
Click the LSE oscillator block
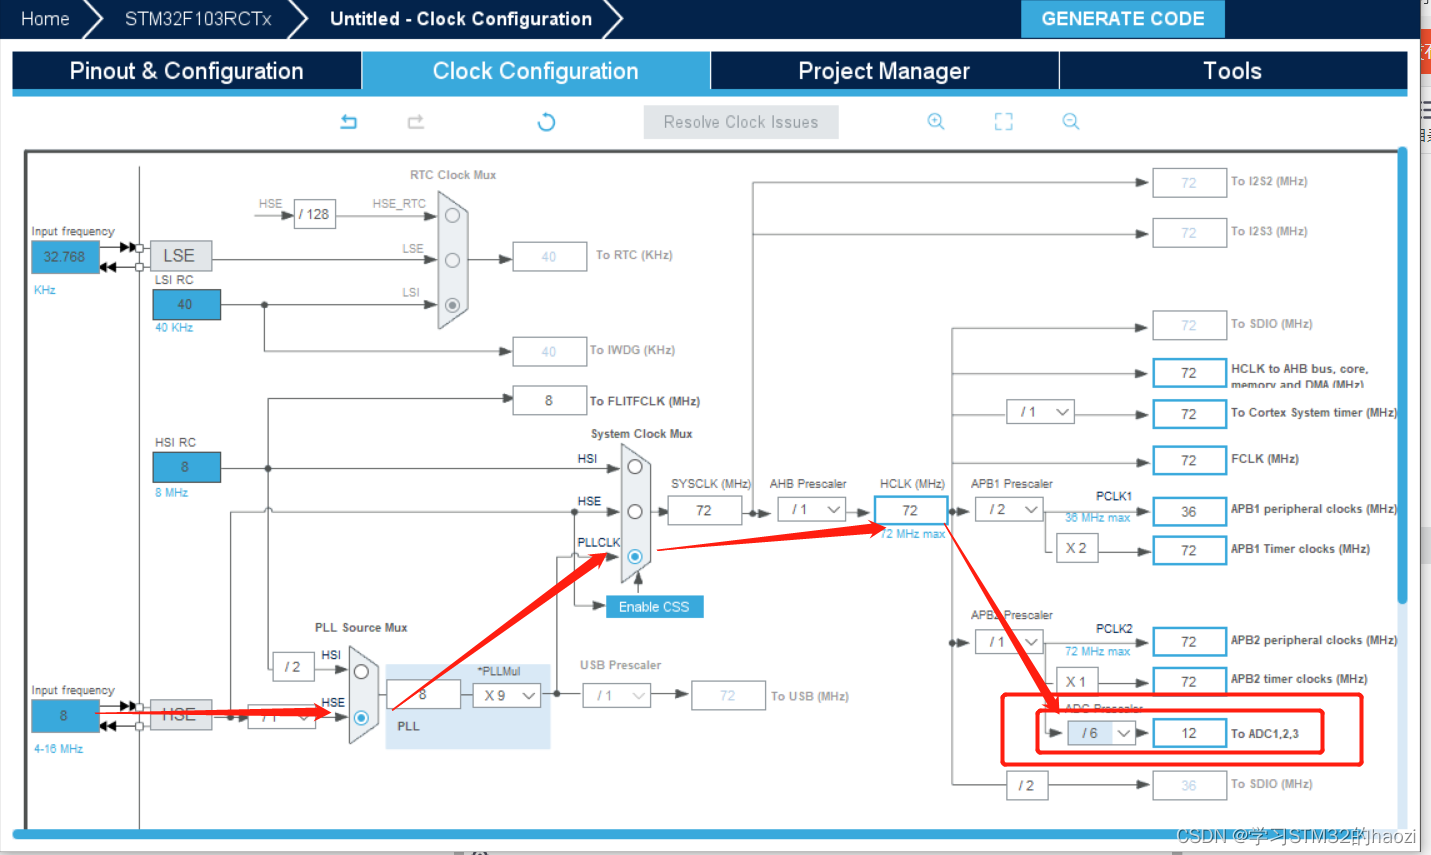[179, 256]
